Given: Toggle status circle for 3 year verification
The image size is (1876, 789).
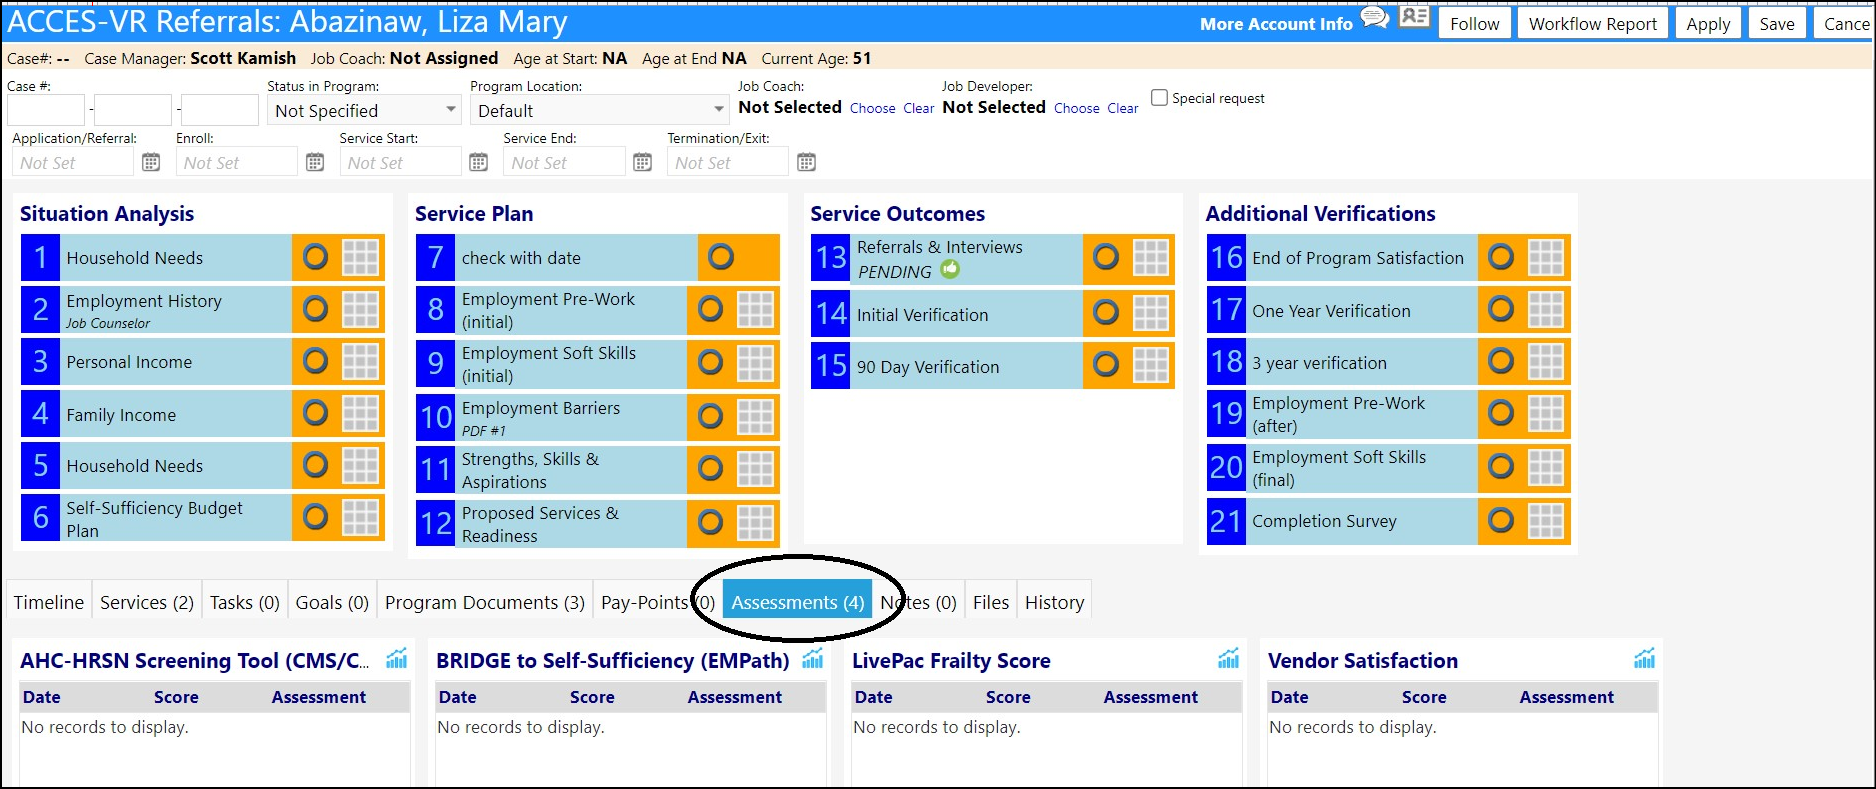Looking at the screenshot, I should 1501,361.
